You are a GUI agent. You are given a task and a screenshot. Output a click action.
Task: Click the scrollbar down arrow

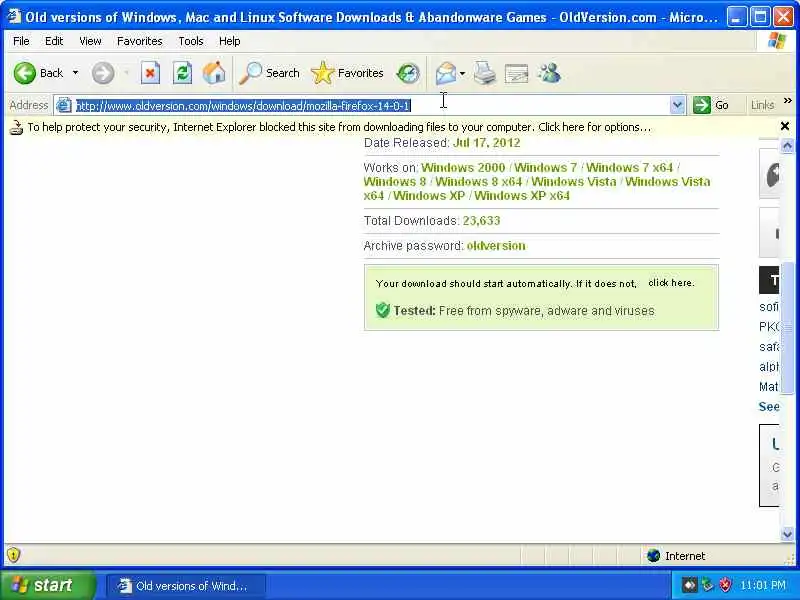(x=787, y=534)
